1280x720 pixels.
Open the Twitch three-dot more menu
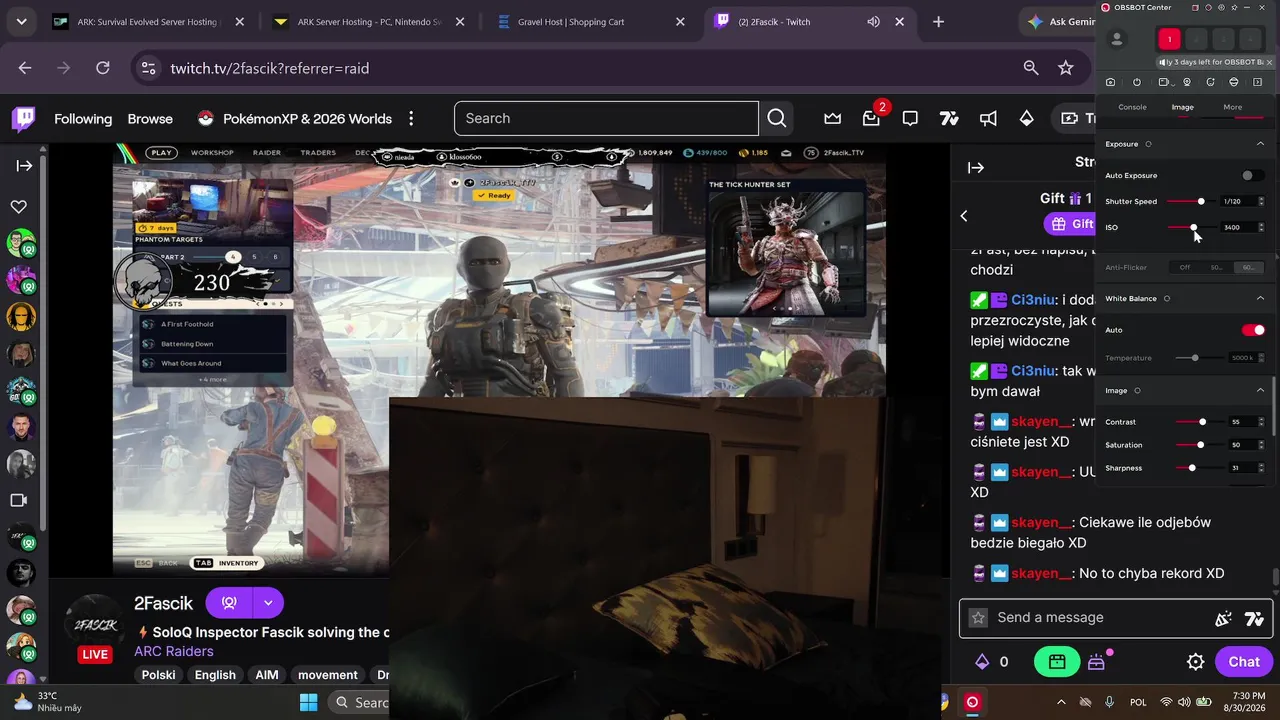tap(411, 118)
